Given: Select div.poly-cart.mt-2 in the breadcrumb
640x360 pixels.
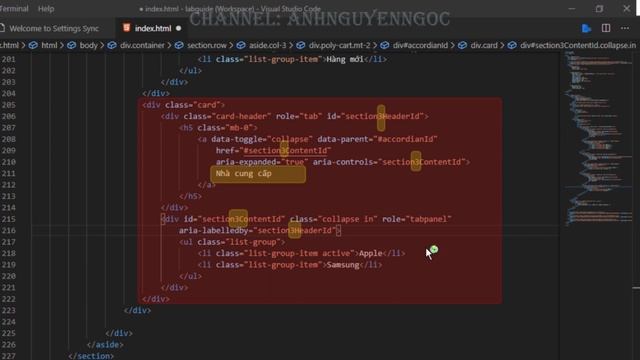Looking at the screenshot, I should [x=340, y=45].
